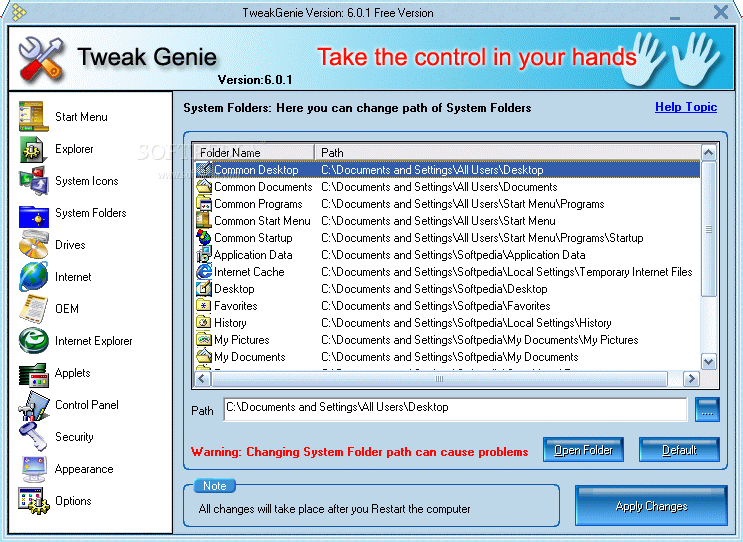Click the OEM document icon
The height and width of the screenshot is (542, 743).
[34, 308]
